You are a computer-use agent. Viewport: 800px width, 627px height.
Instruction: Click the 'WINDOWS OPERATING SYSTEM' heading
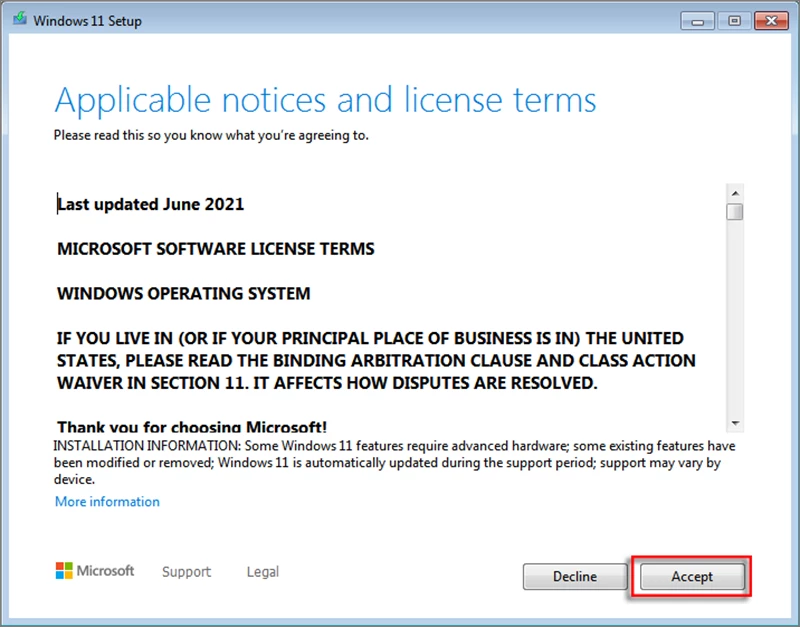(184, 293)
